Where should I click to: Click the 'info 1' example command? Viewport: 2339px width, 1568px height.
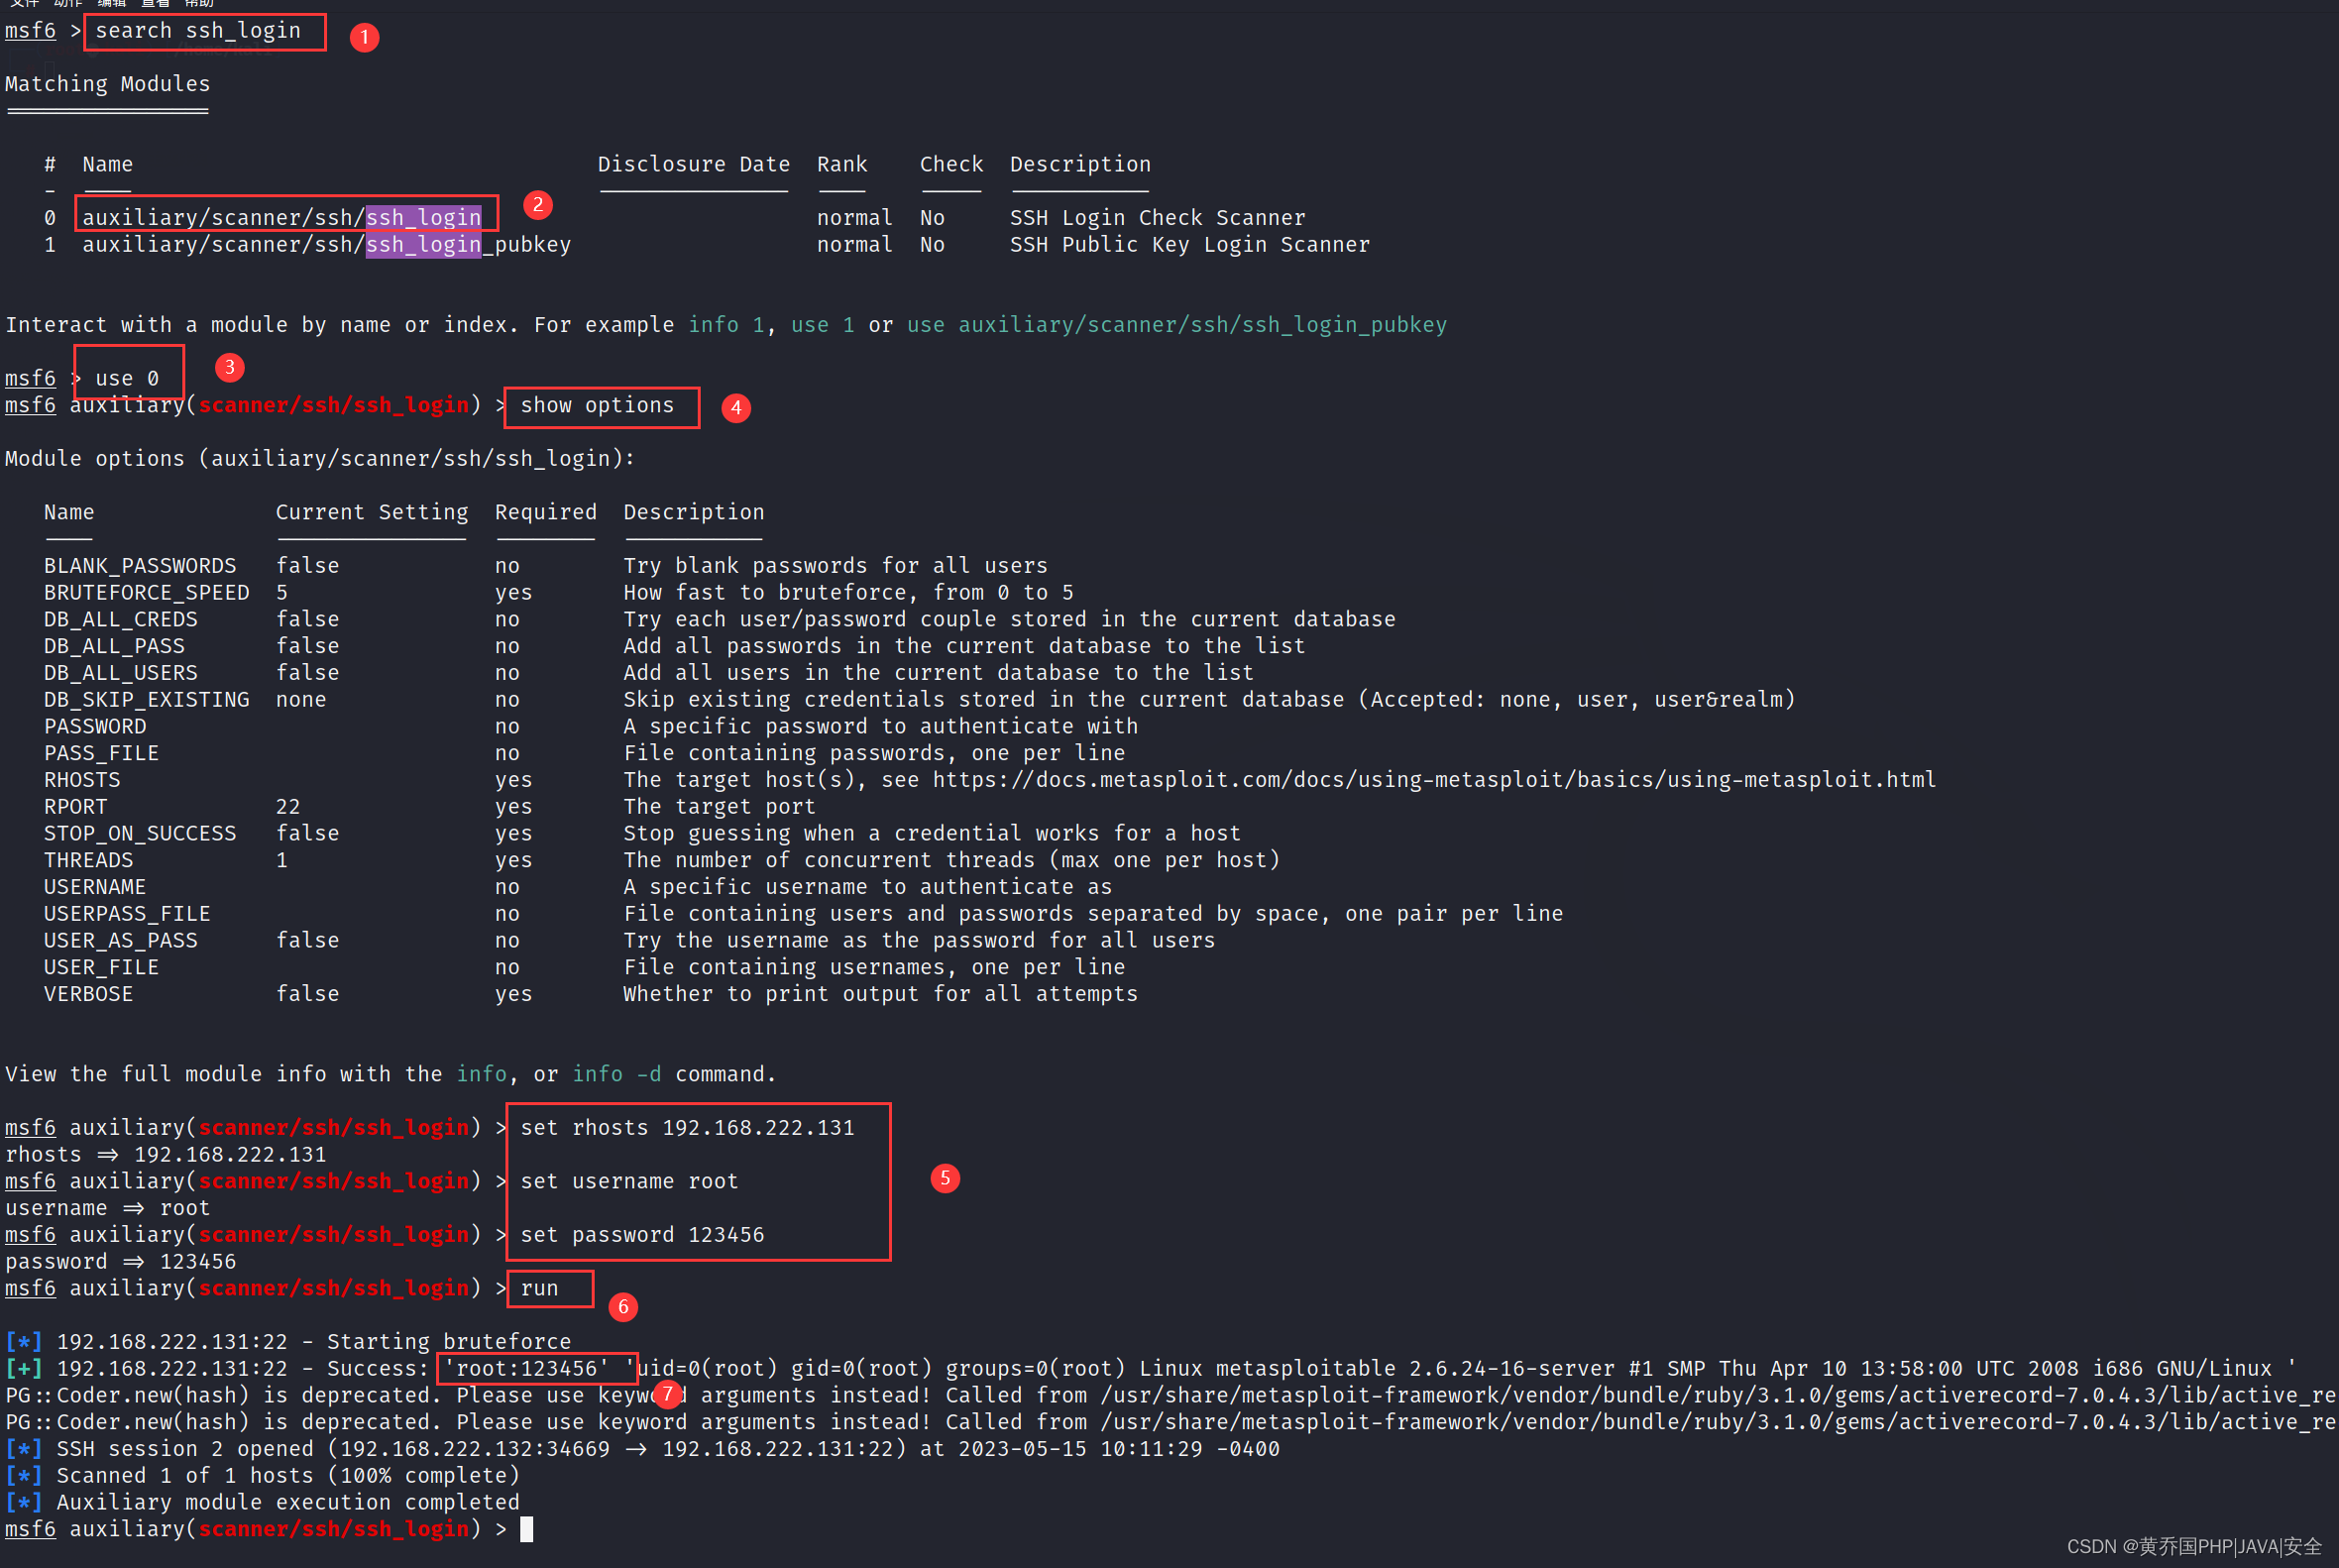[726, 325]
